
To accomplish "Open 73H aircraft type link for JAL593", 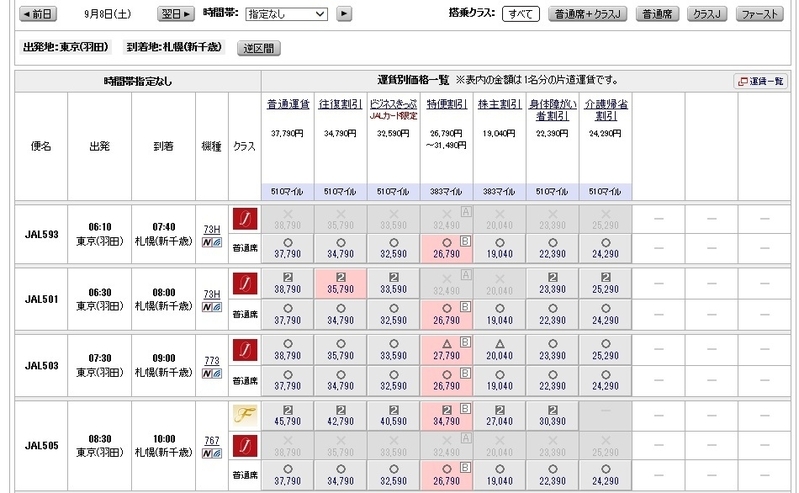I will (212, 229).
